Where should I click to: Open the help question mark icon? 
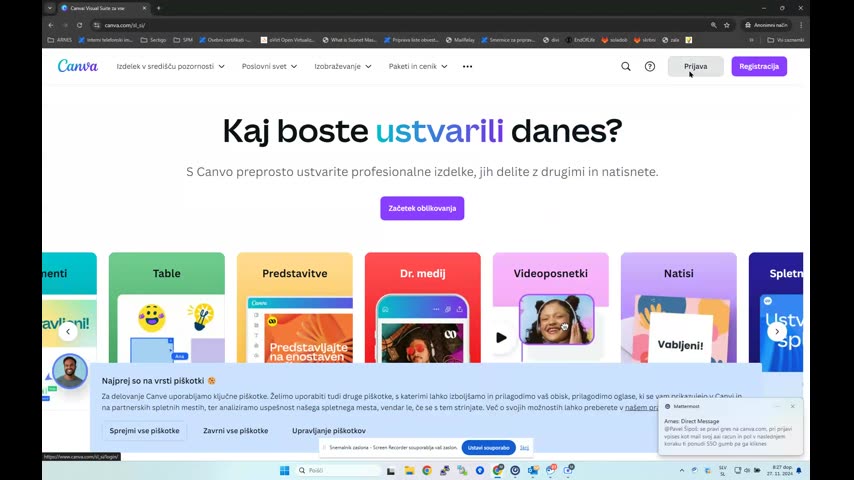coord(650,66)
